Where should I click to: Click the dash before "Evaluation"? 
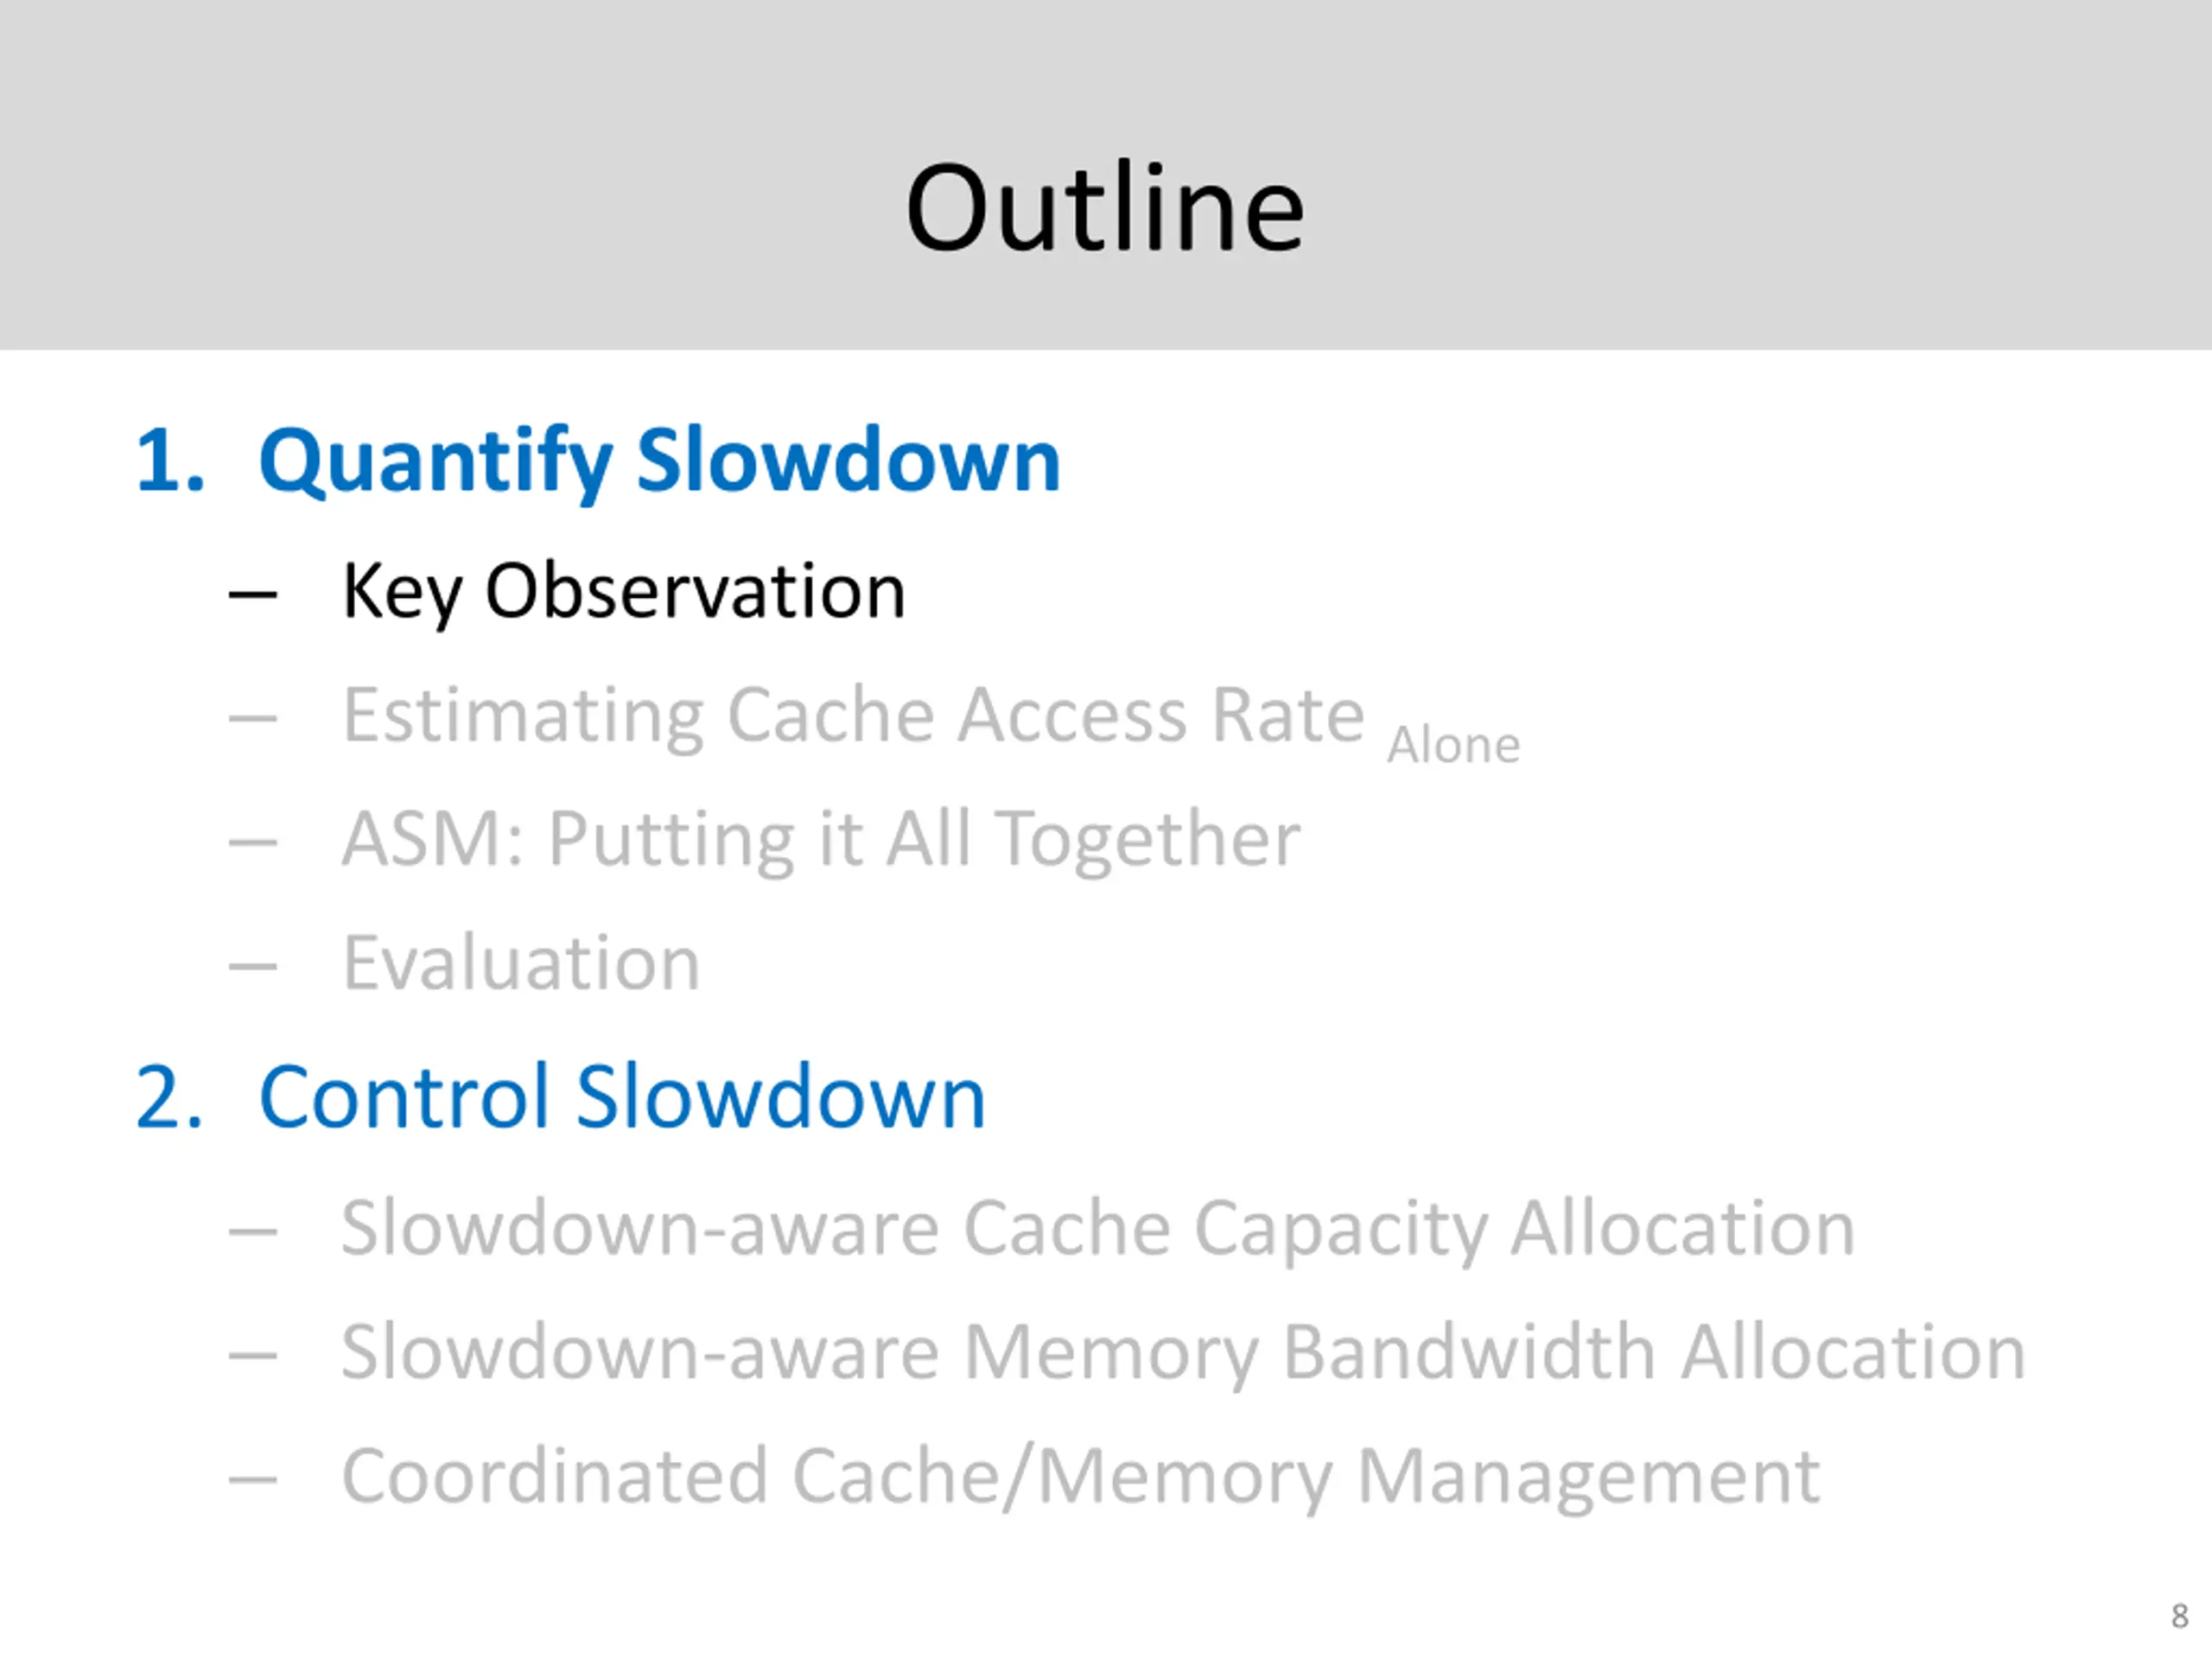point(252,966)
